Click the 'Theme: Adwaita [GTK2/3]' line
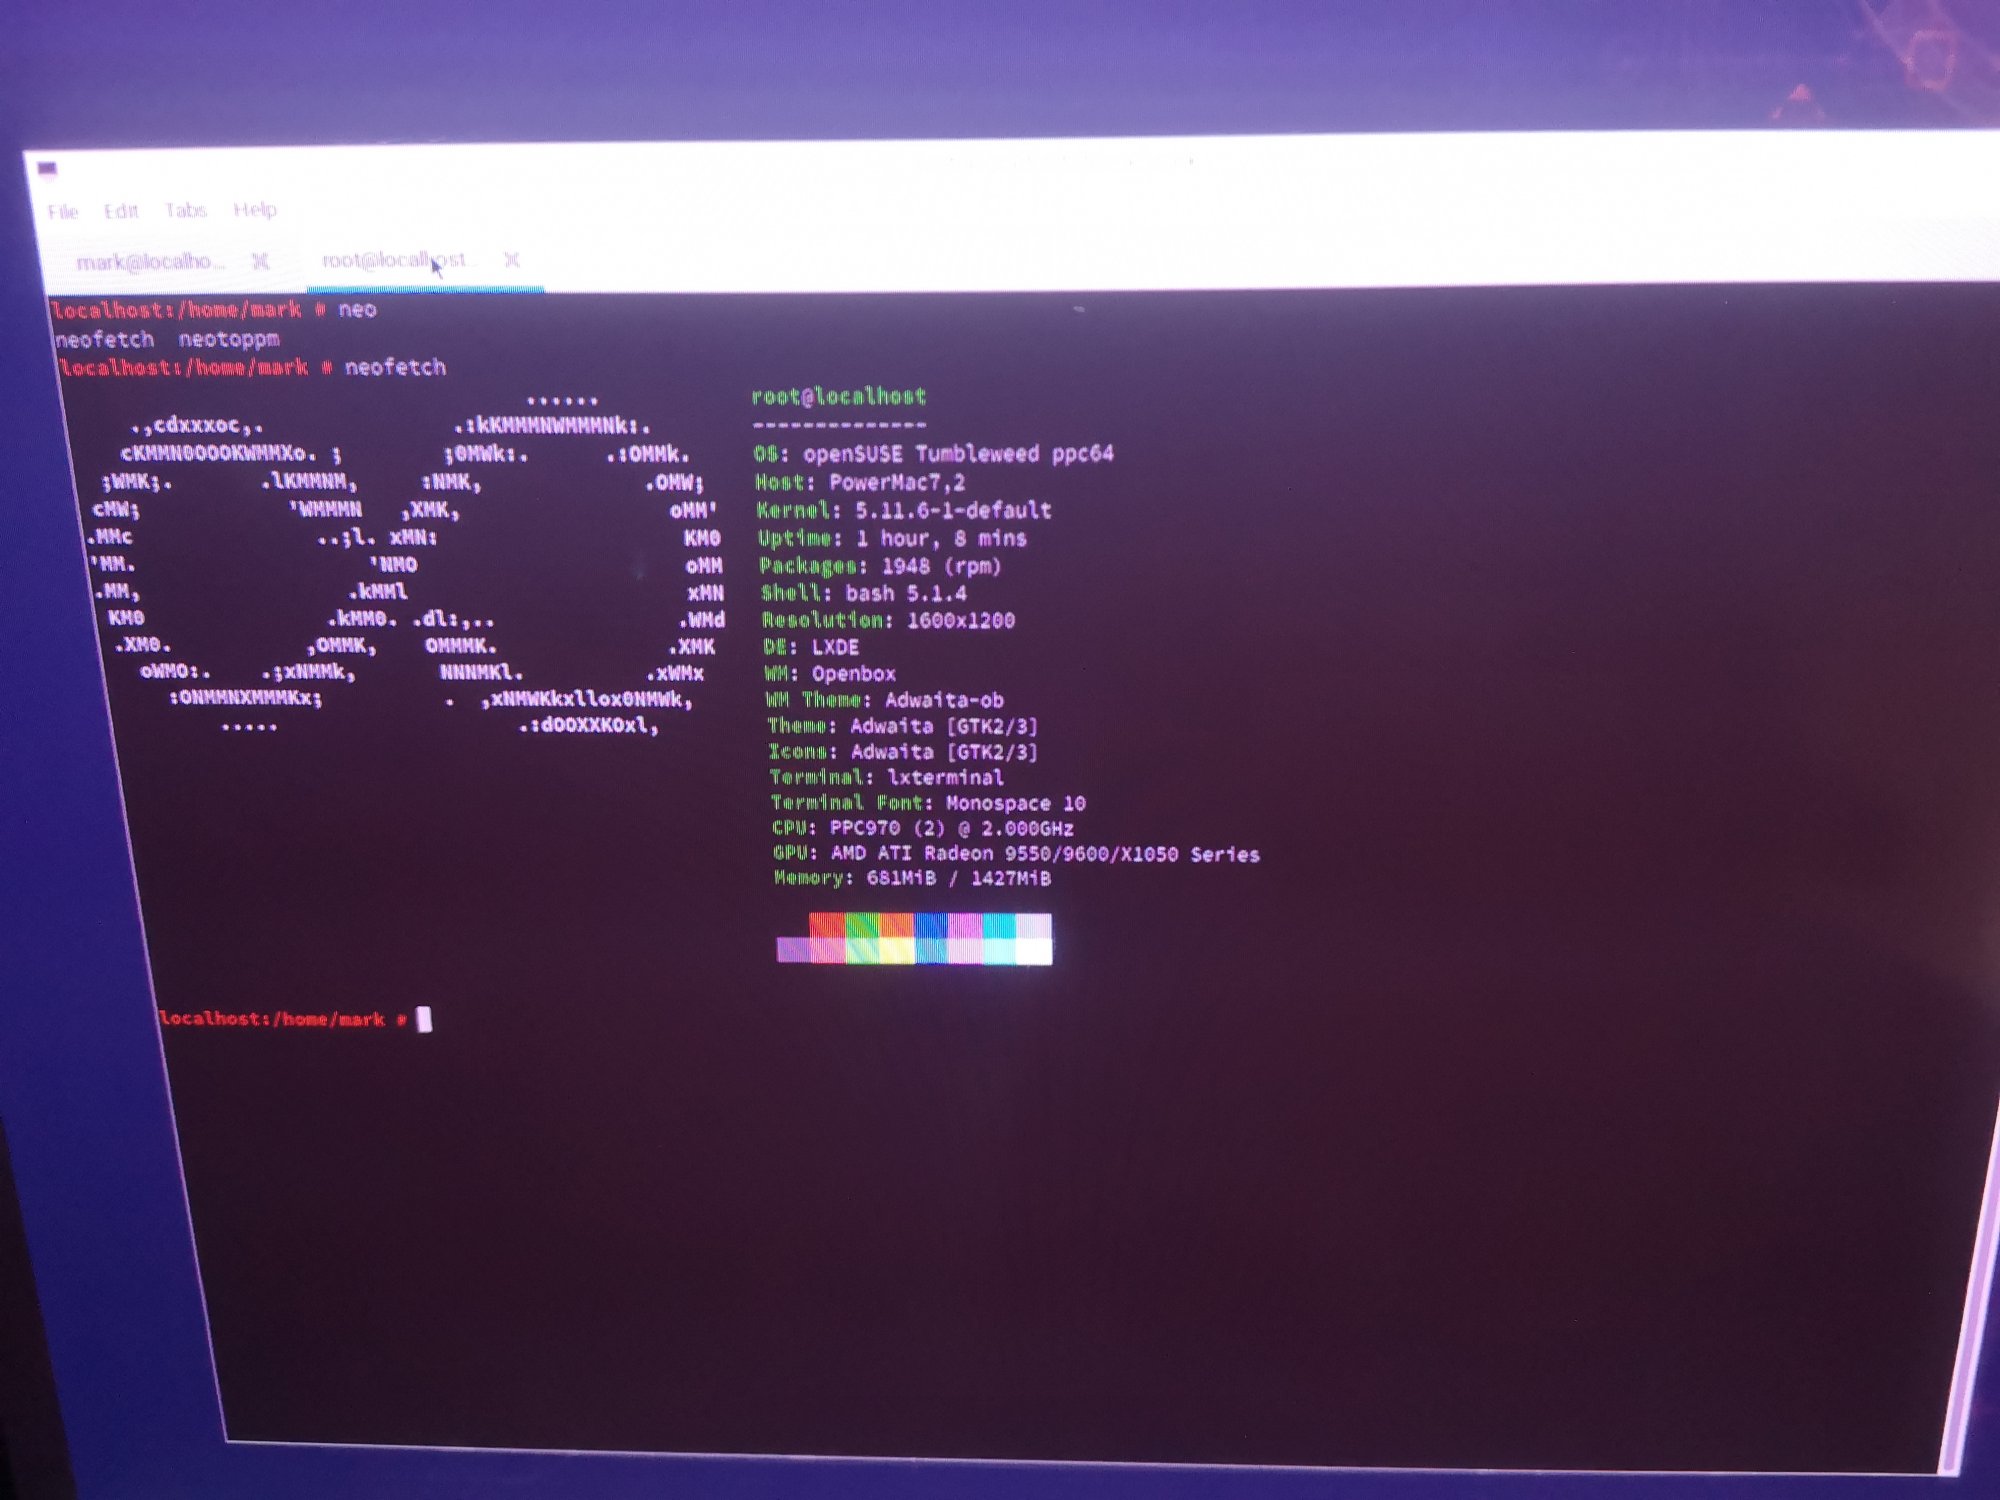The width and height of the screenshot is (2000, 1500). point(903,726)
